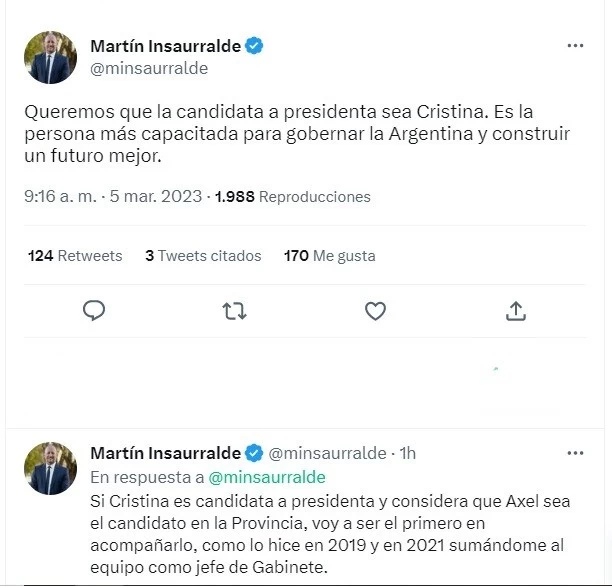Click Martín Insaurralde name on main tweet

point(165,46)
